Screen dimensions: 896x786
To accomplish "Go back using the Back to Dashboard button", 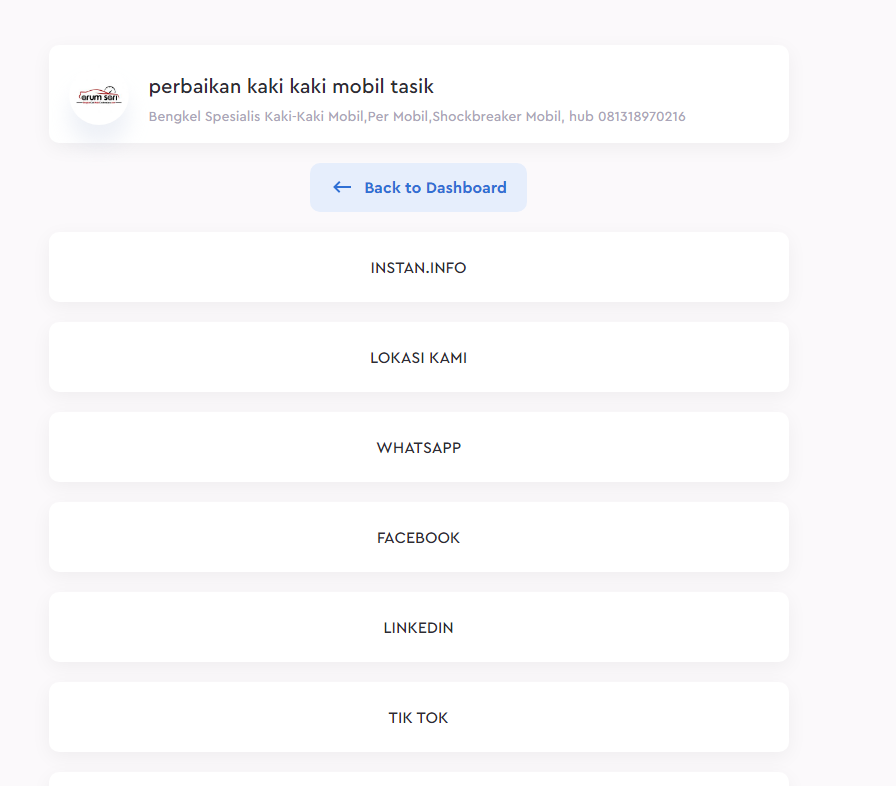I will tap(418, 187).
